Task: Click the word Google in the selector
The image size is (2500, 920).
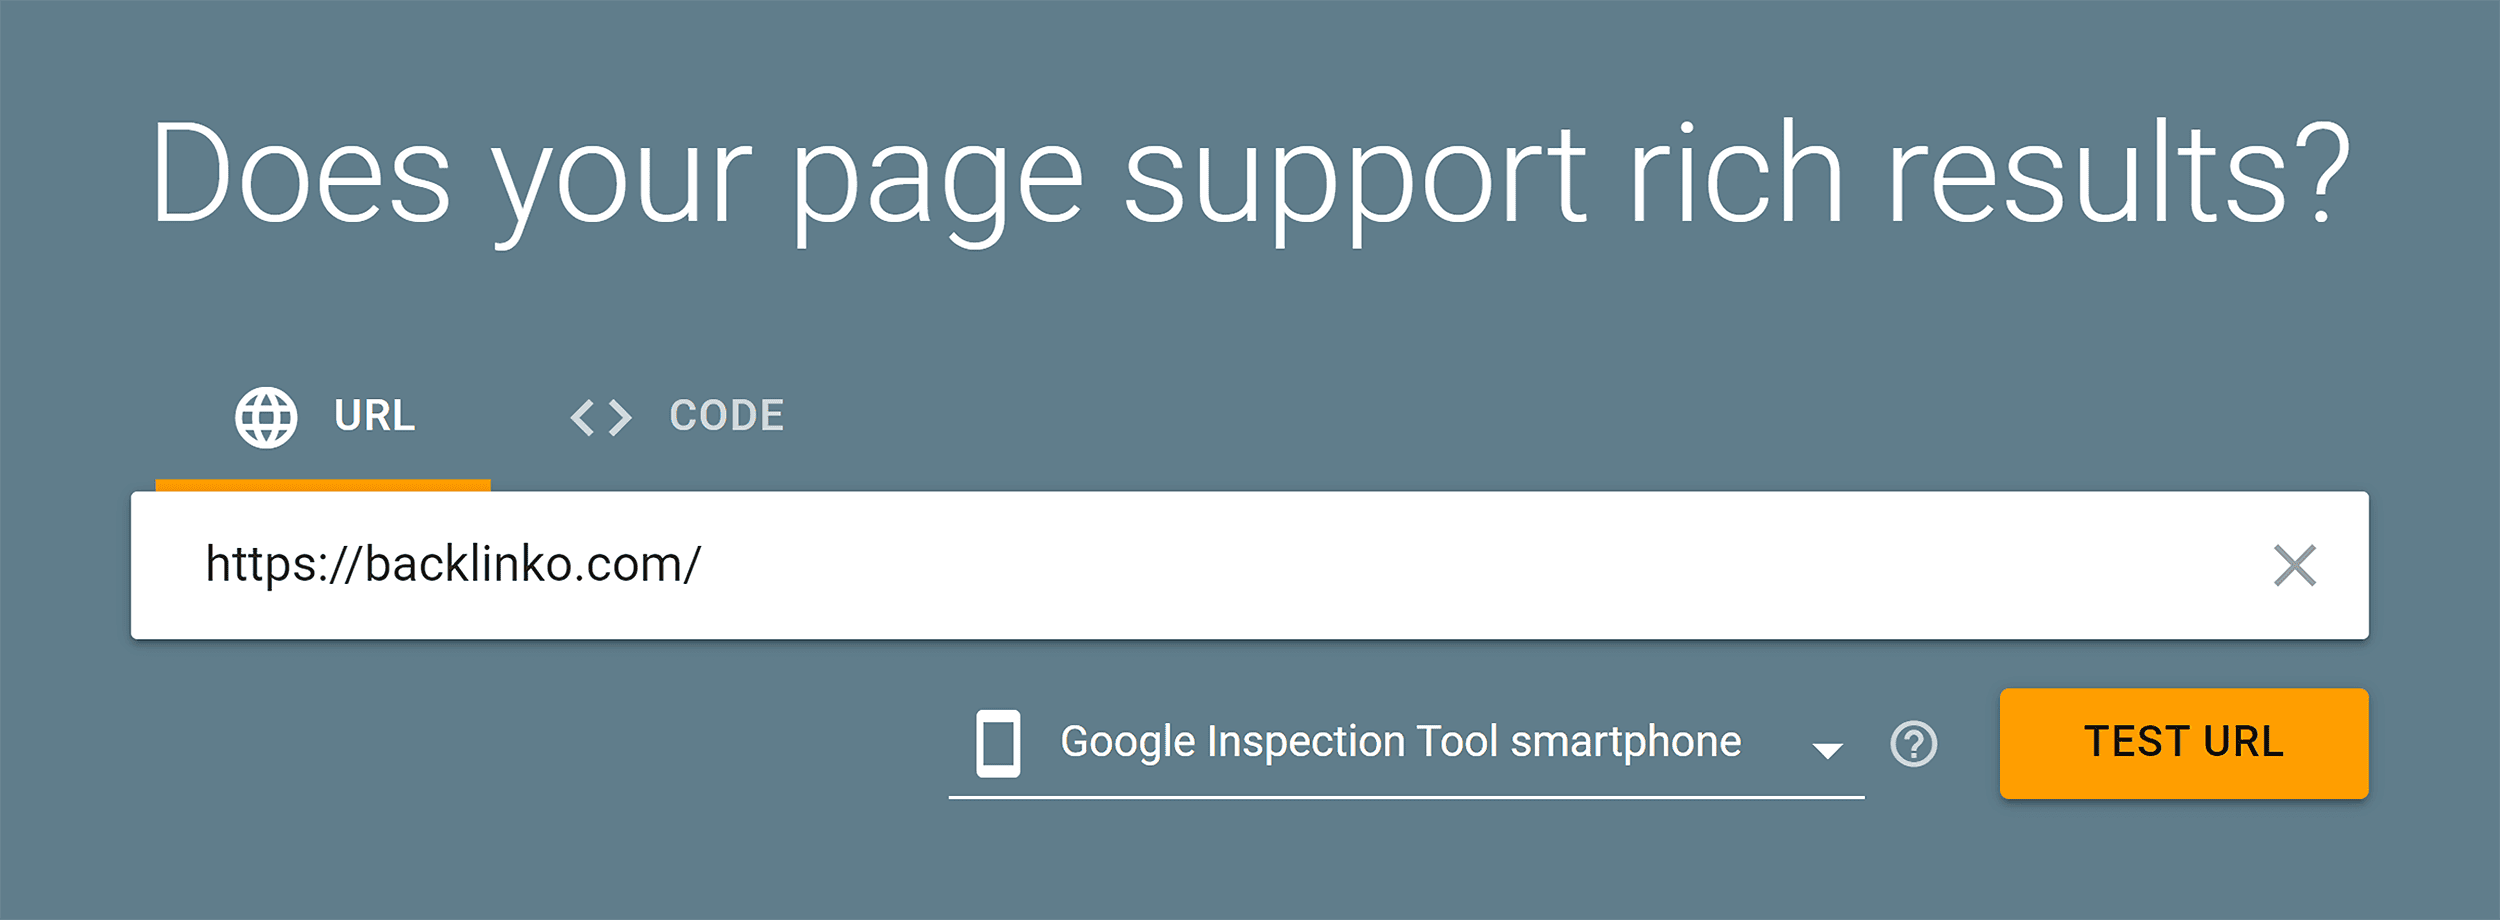Action: [x=1128, y=743]
